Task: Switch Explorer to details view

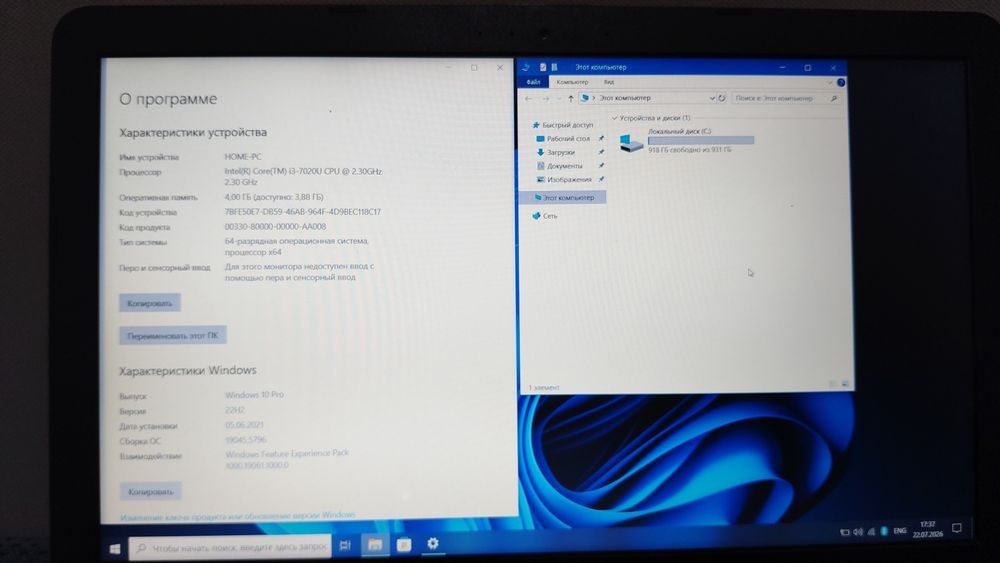Action: [x=833, y=384]
